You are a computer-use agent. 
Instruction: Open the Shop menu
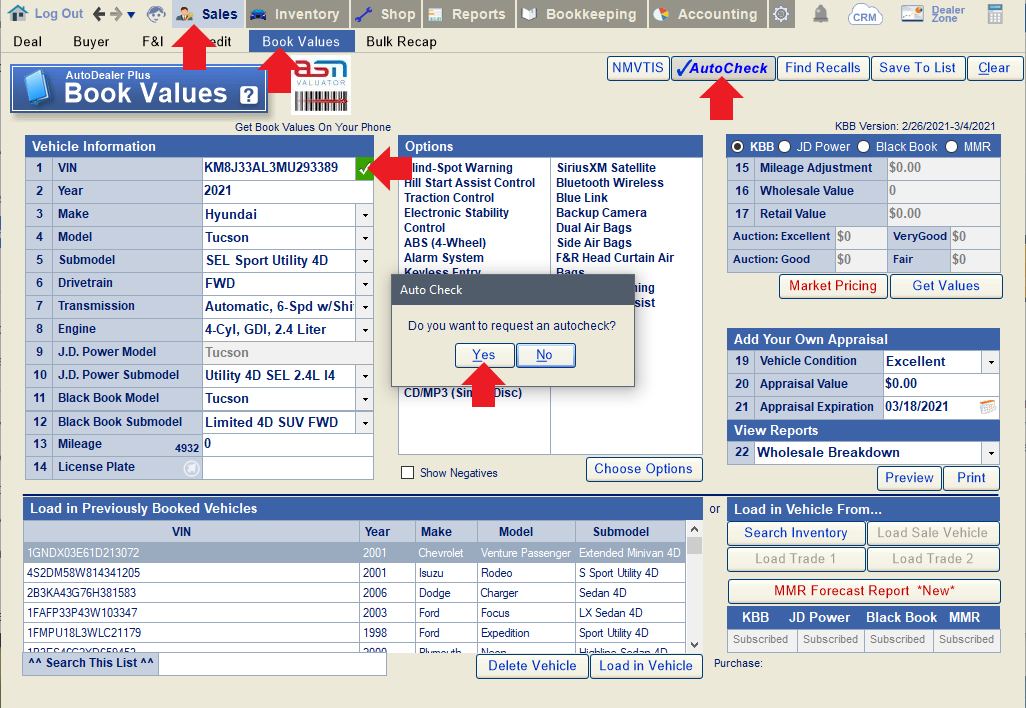click(385, 14)
